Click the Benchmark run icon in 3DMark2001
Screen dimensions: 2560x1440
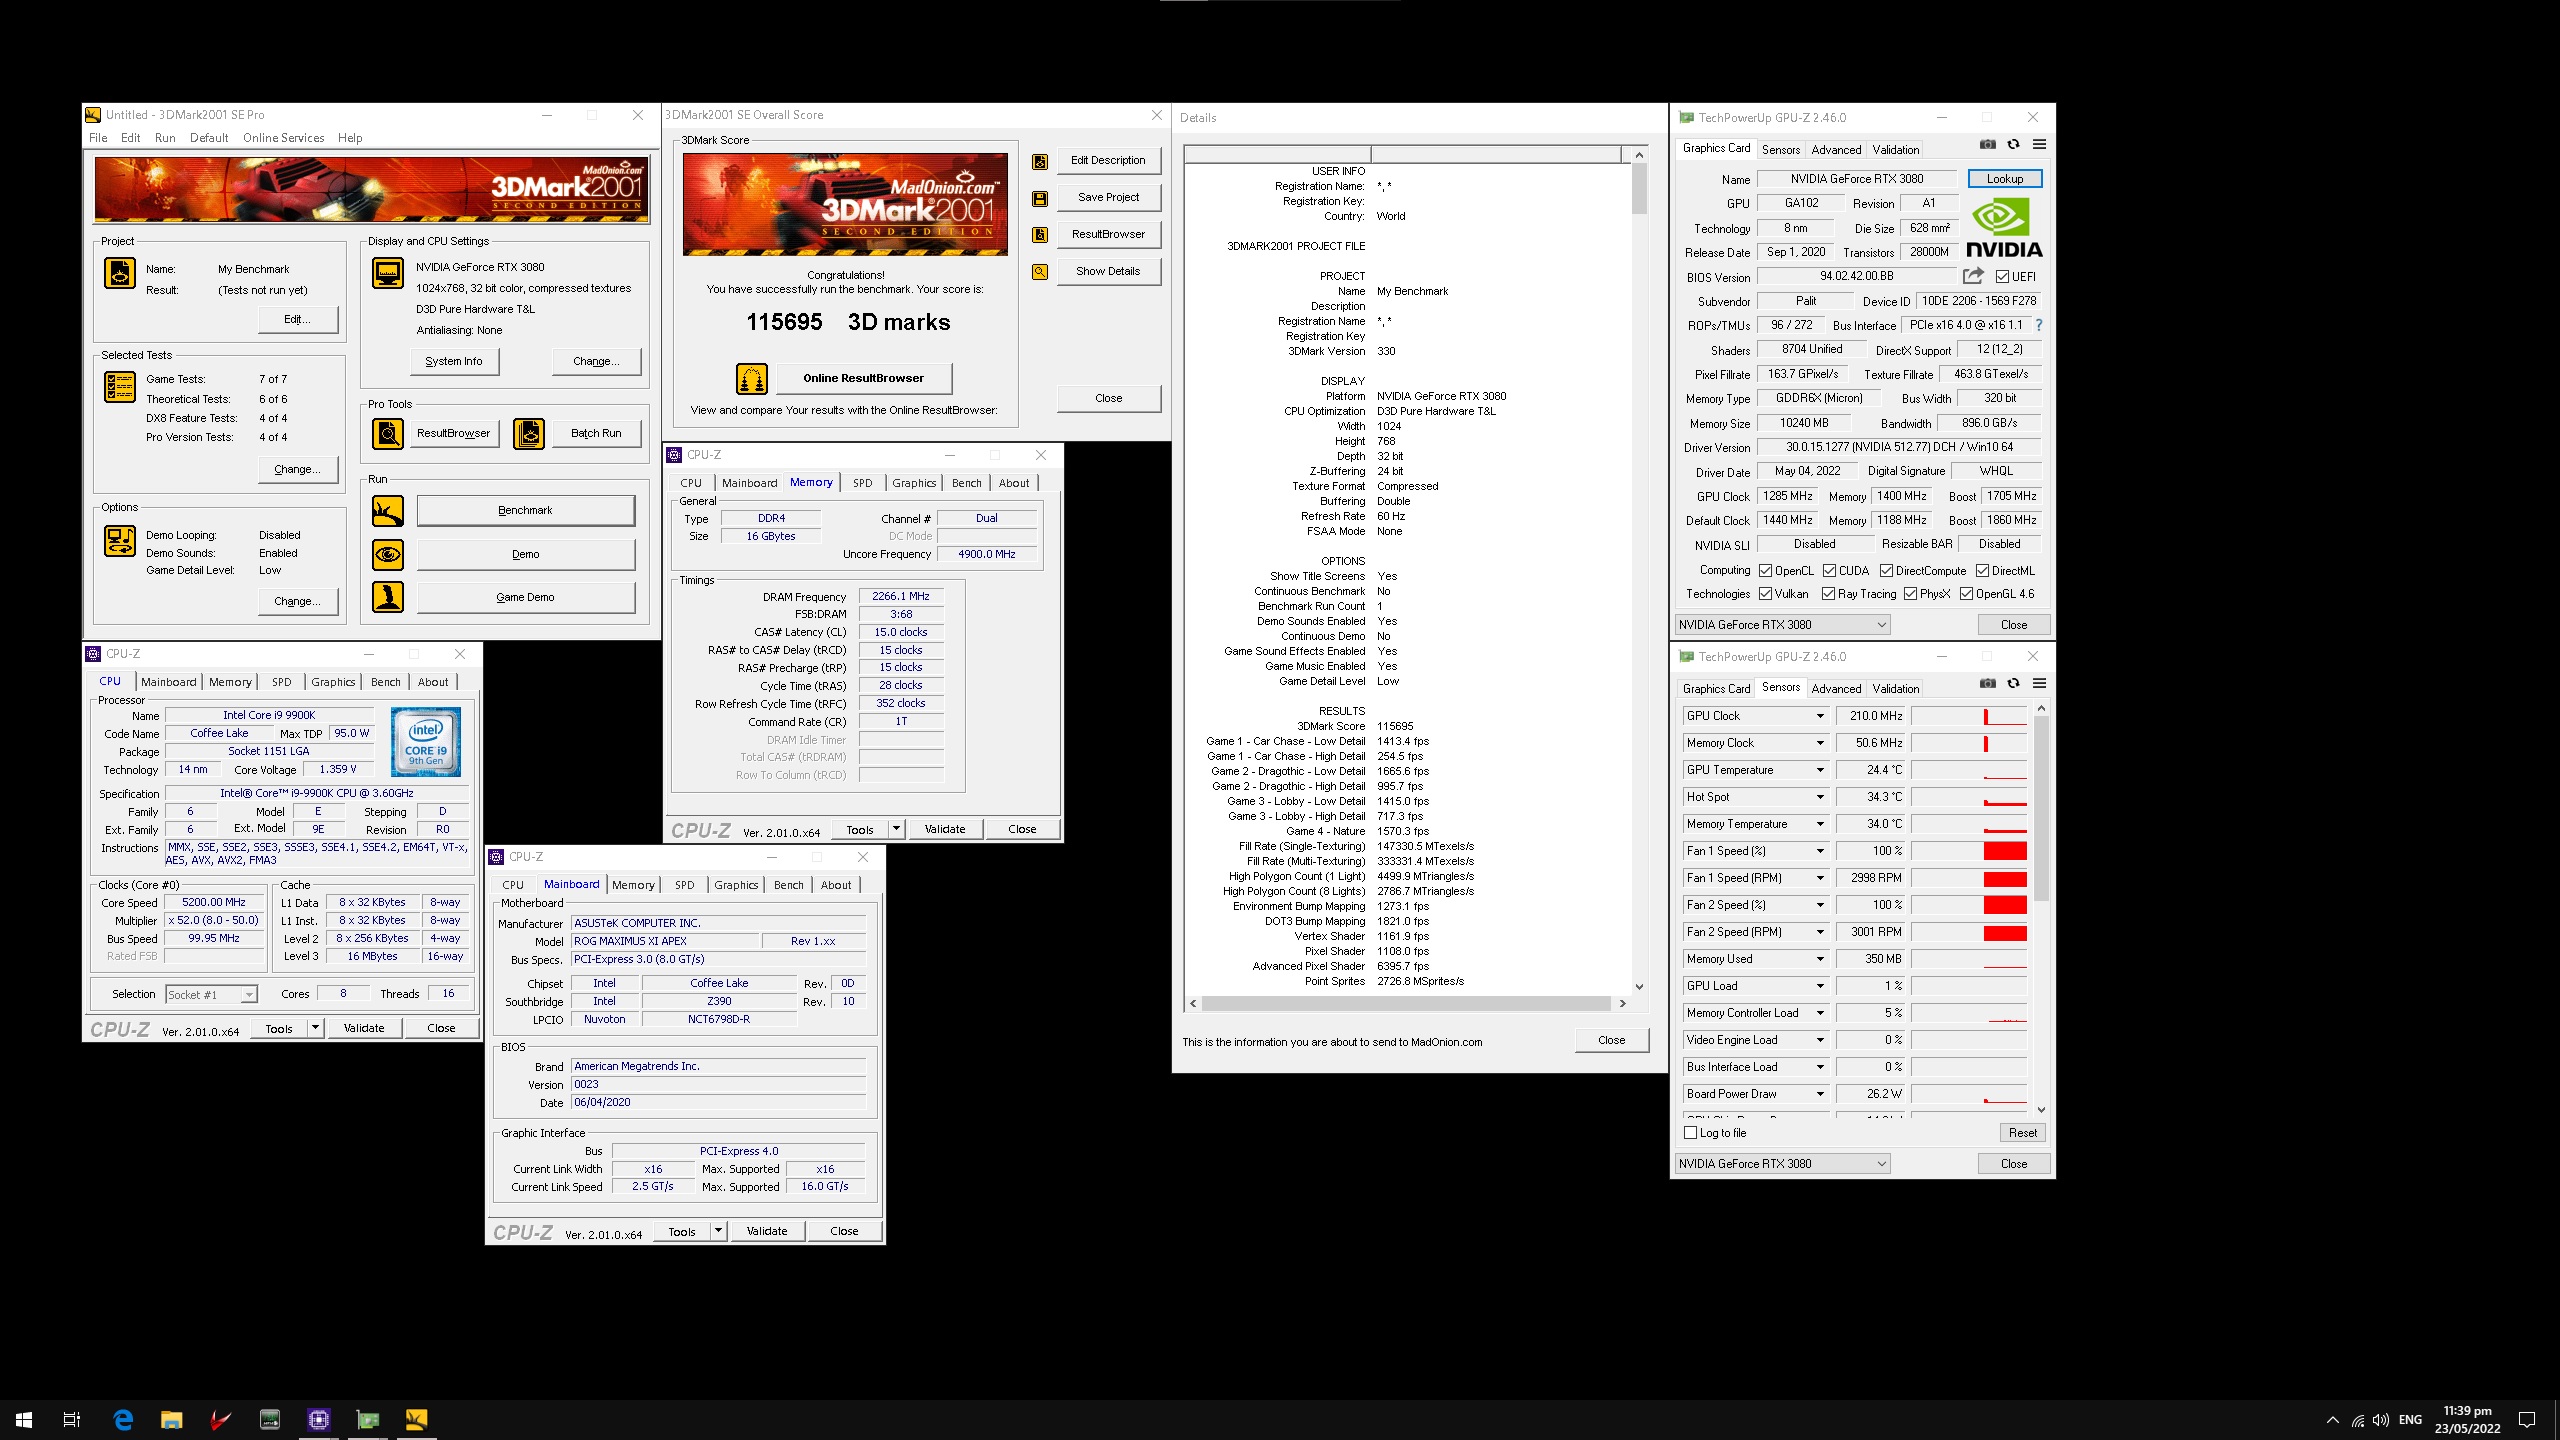(388, 511)
